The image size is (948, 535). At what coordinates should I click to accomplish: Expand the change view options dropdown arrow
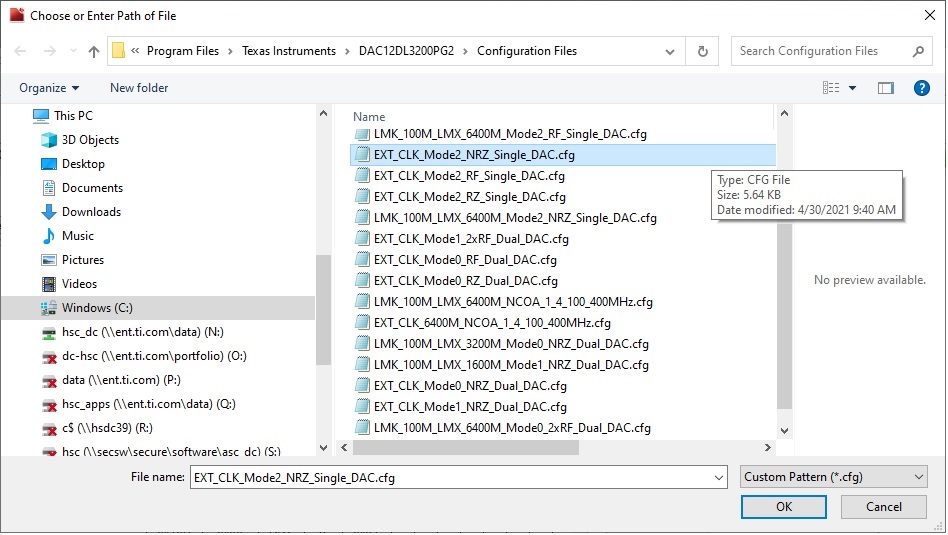[853, 88]
